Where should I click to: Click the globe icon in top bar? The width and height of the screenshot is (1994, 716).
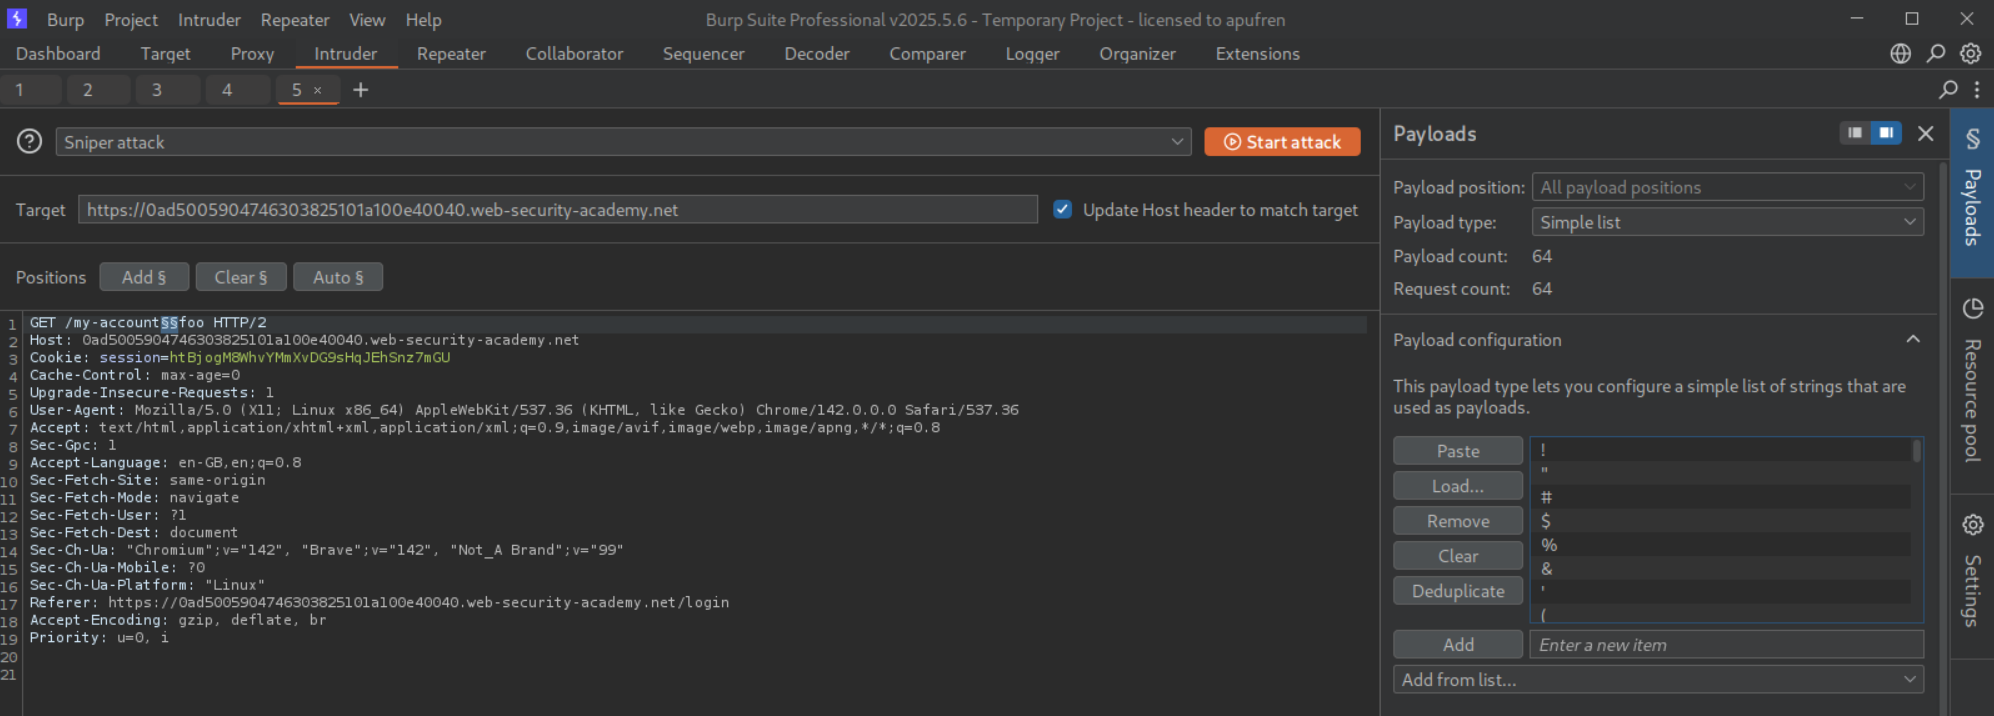click(1900, 54)
